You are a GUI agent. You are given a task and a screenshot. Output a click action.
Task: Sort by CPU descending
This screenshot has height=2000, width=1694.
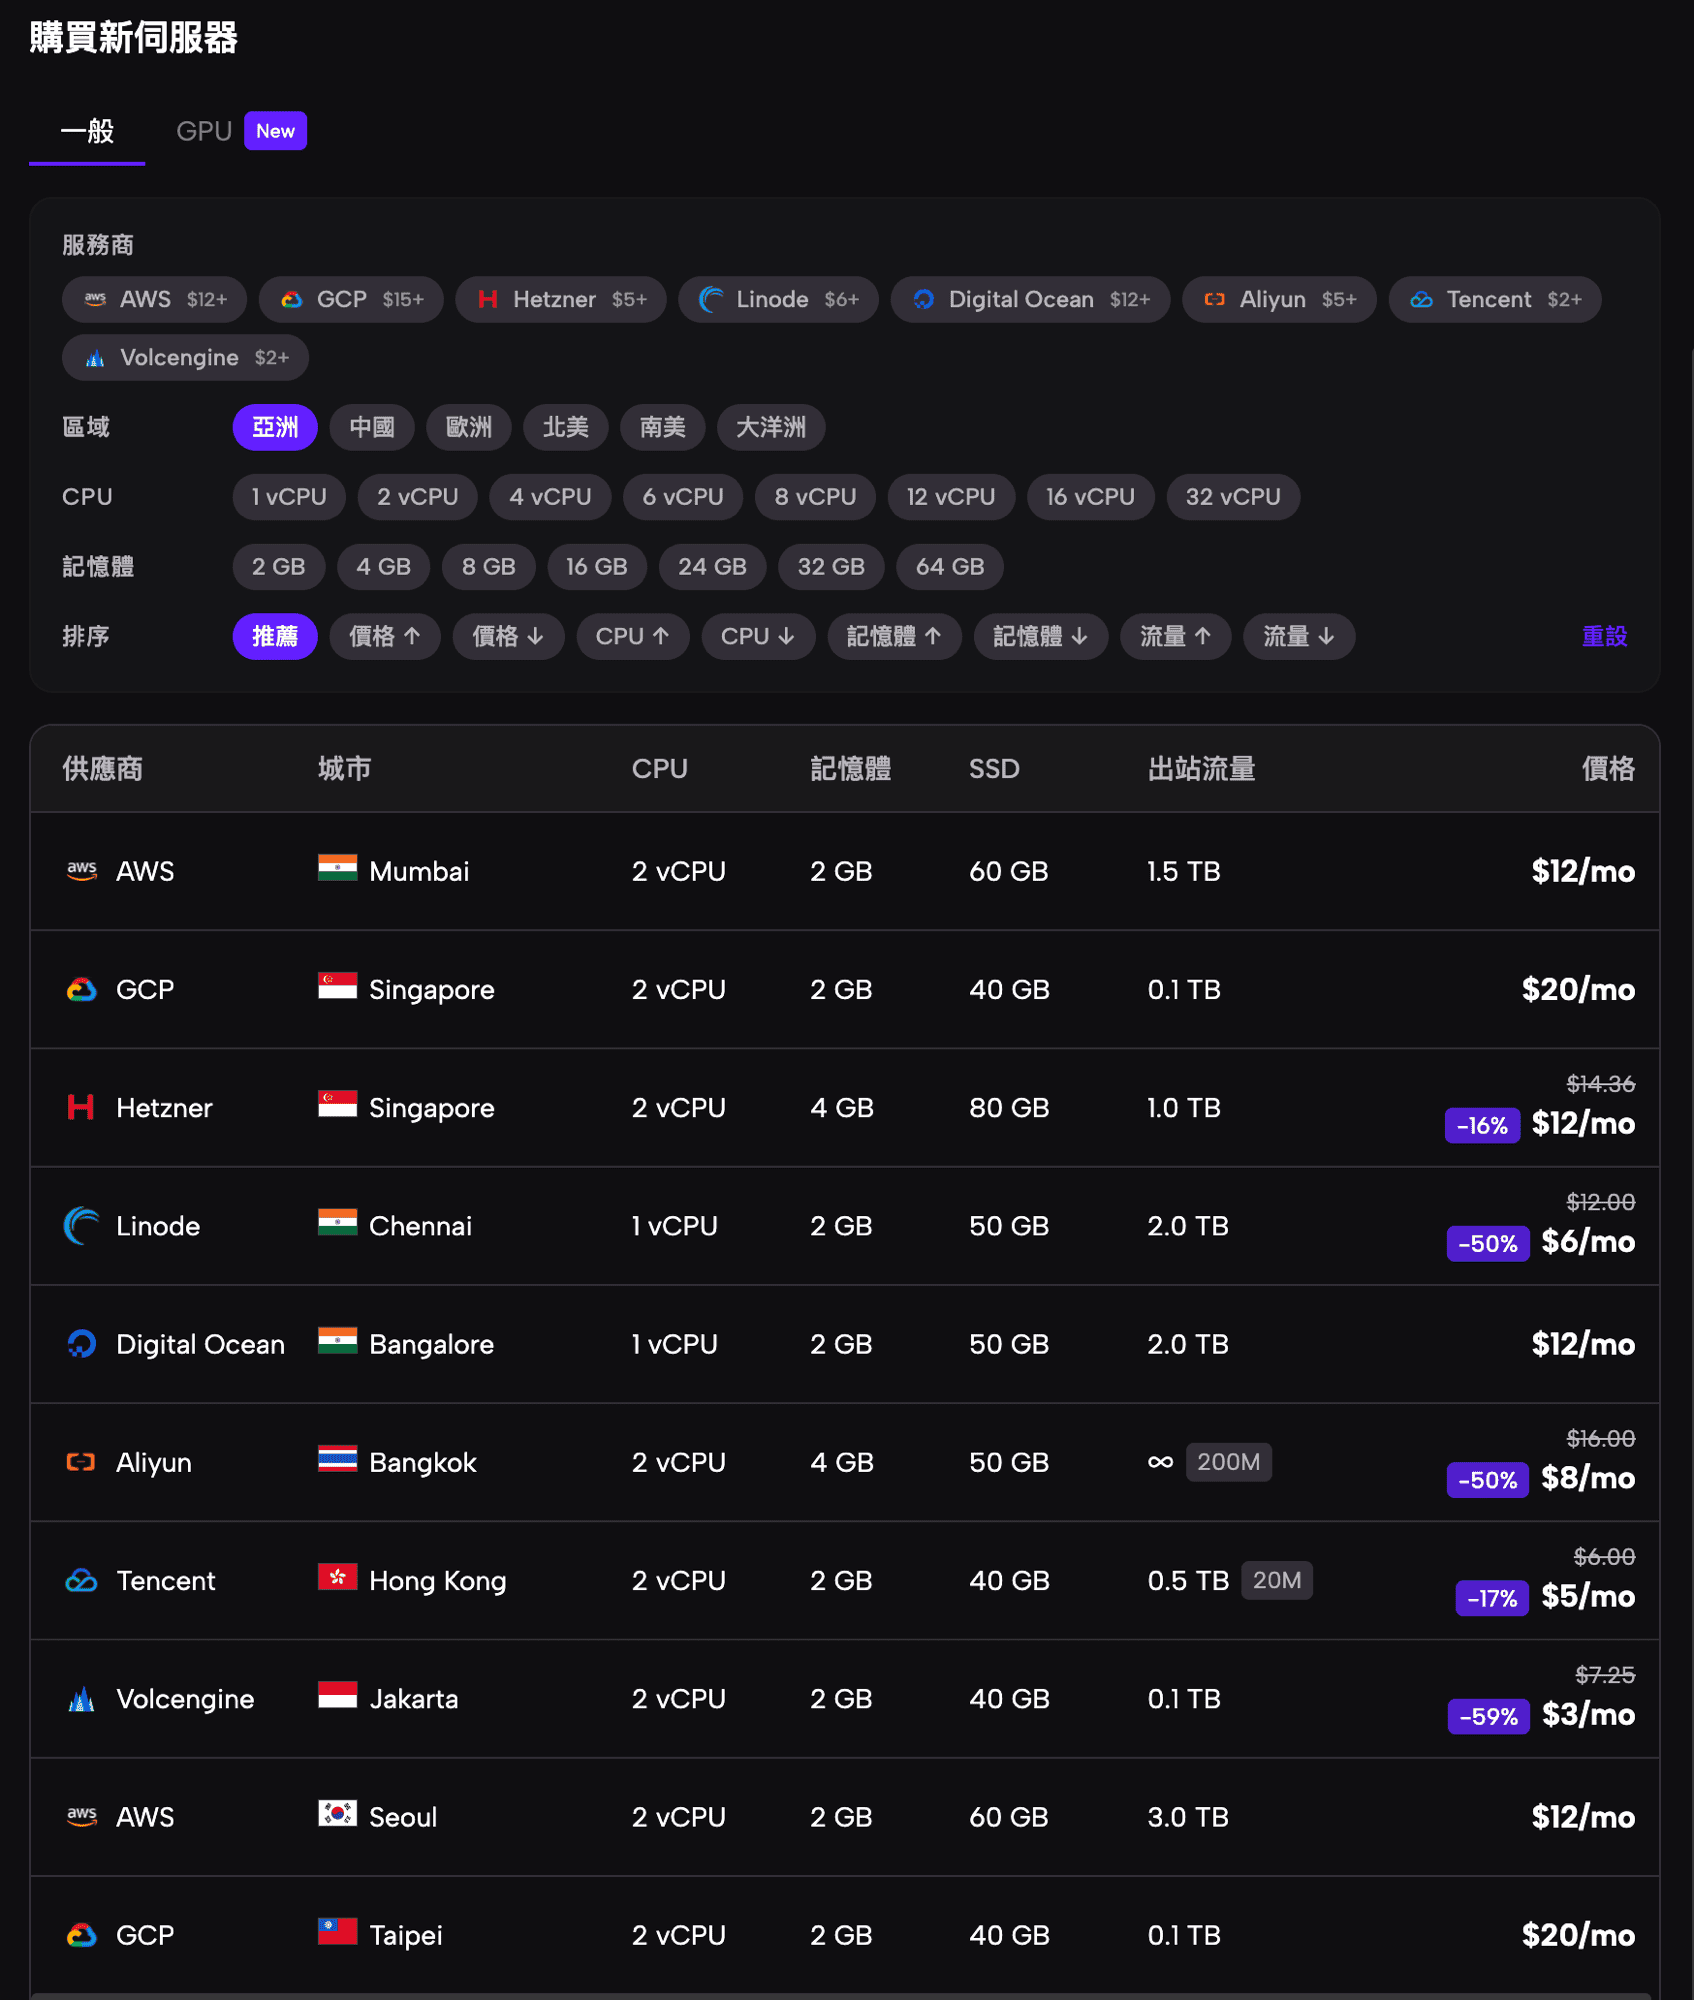pos(758,637)
